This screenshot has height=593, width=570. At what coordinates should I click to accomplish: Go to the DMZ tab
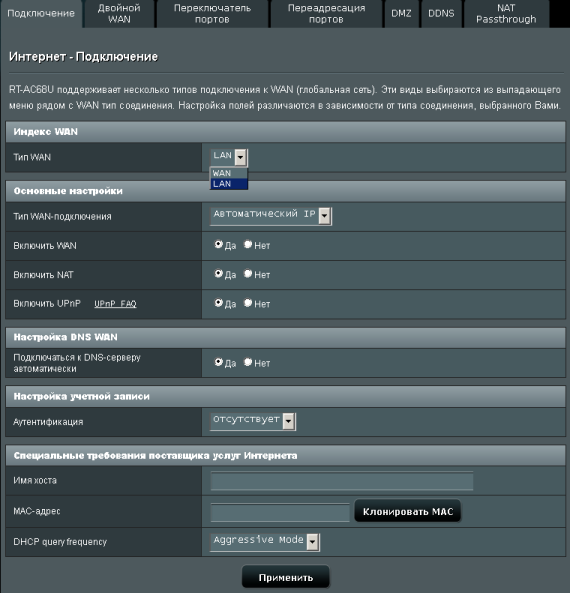[401, 14]
